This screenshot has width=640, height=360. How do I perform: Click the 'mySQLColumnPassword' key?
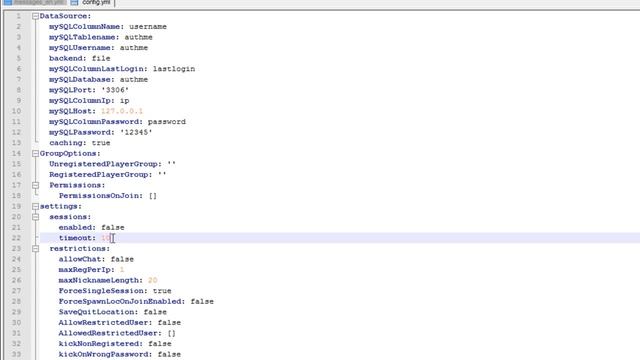(94, 122)
